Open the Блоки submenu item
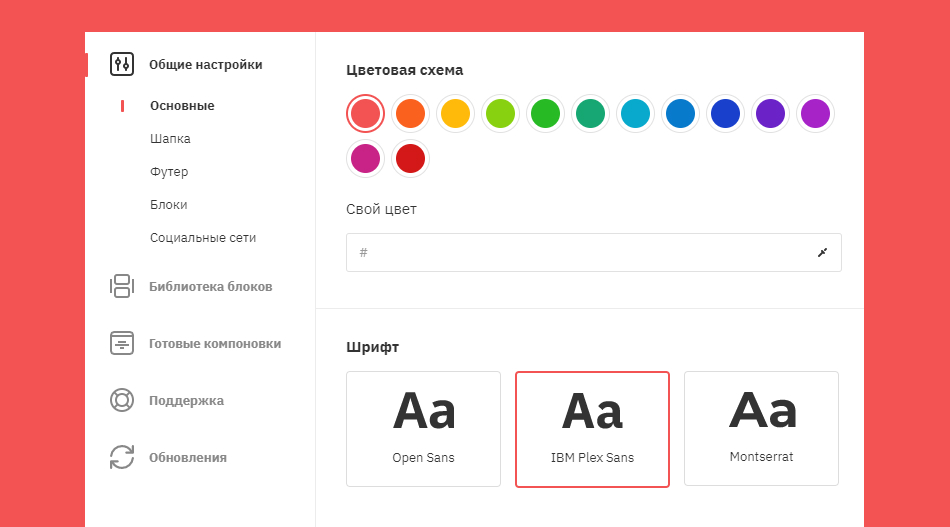The width and height of the screenshot is (950, 527). [x=169, y=205]
